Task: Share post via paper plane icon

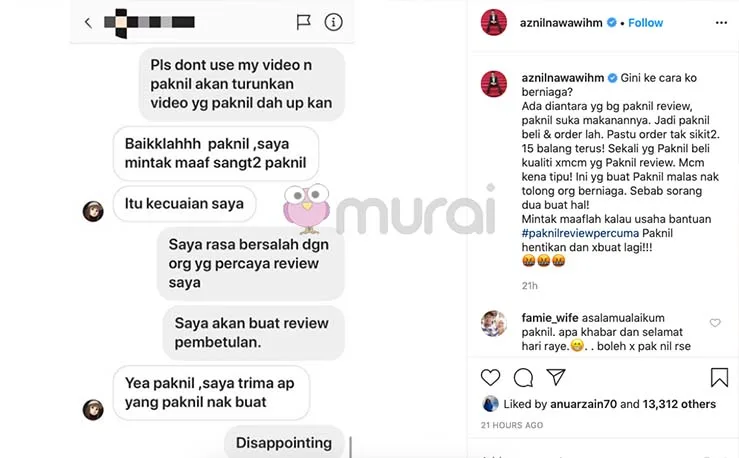Action: 556,377
